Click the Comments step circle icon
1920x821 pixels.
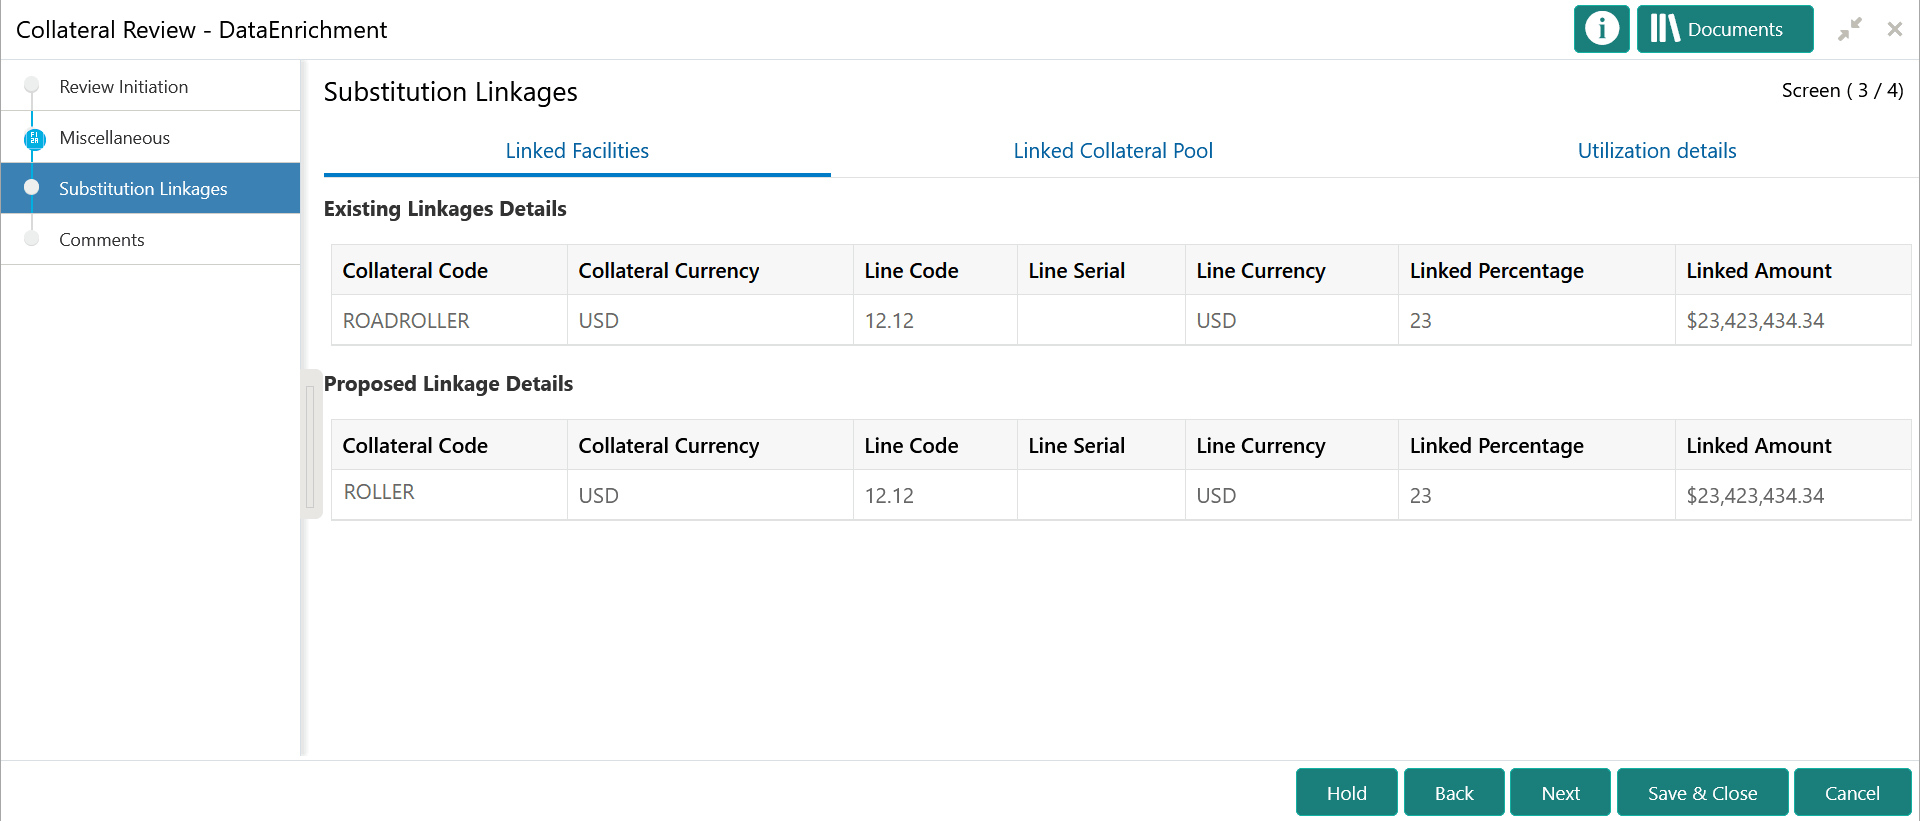point(32,239)
